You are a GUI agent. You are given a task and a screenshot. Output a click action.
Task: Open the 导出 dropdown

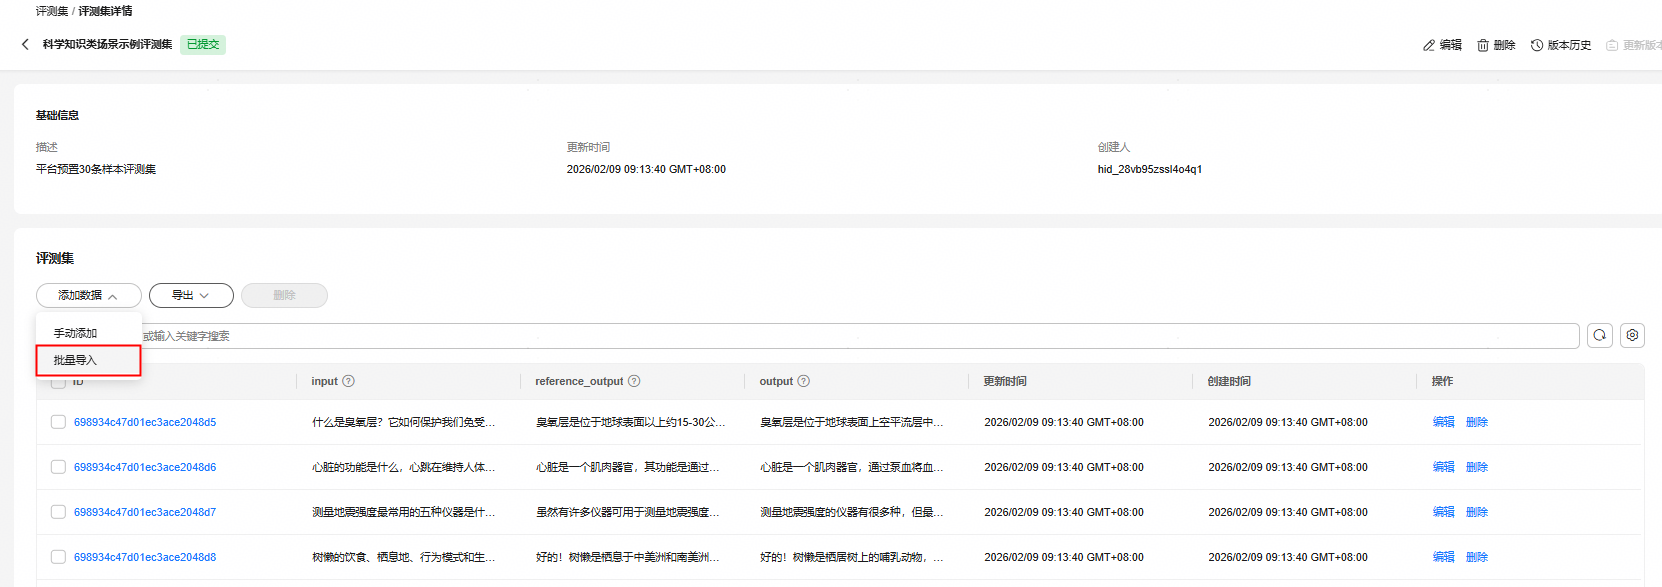point(191,296)
